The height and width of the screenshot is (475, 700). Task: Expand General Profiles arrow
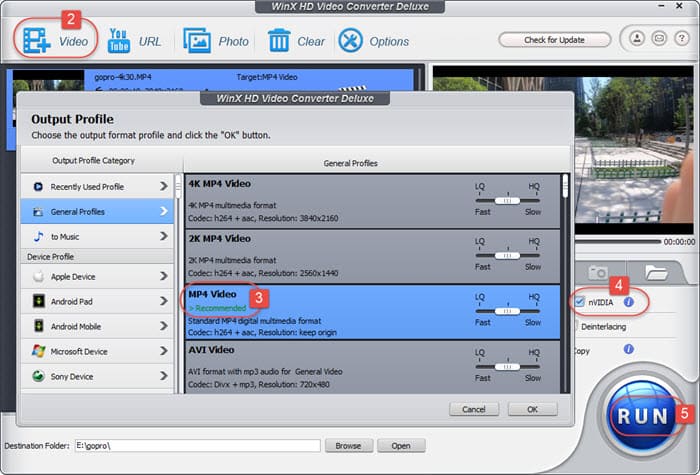coord(164,211)
